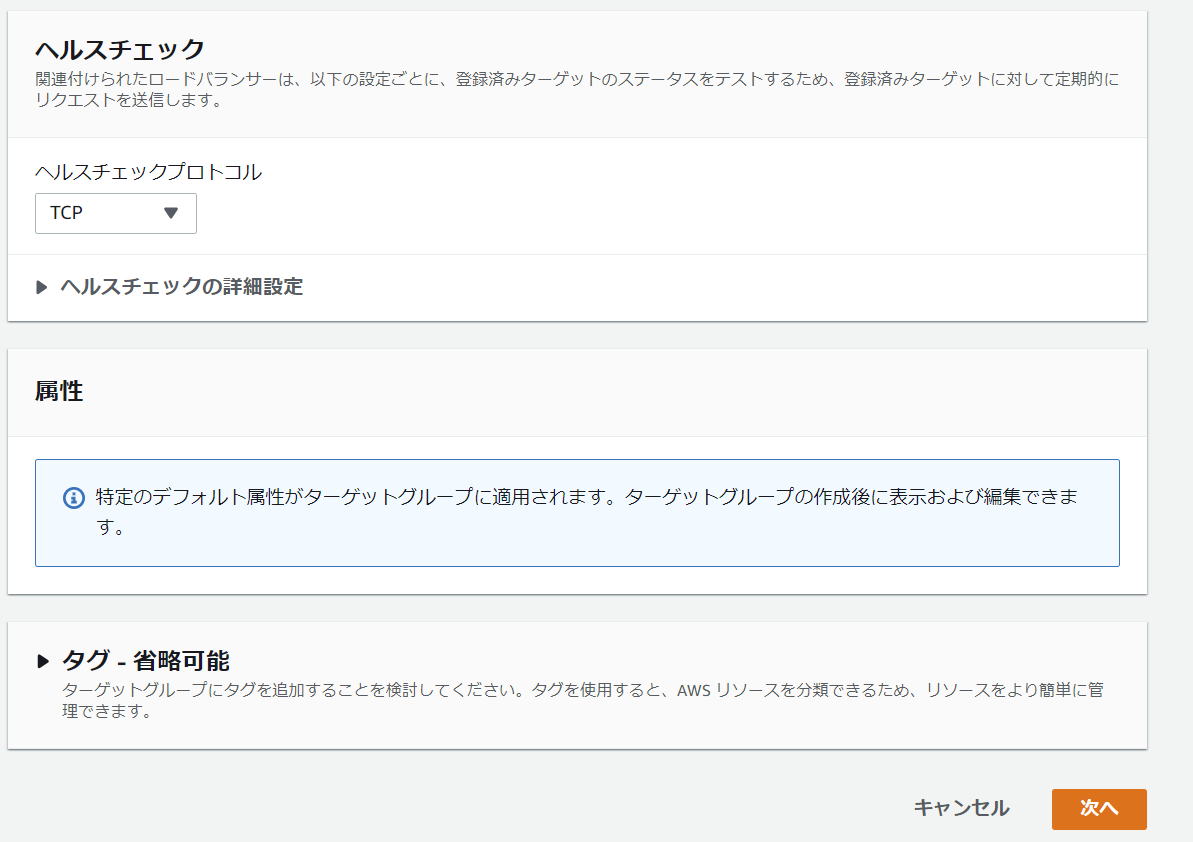Expand the タグ - 省略可能 section
Image resolution: width=1193 pixels, height=842 pixels.
point(133,660)
